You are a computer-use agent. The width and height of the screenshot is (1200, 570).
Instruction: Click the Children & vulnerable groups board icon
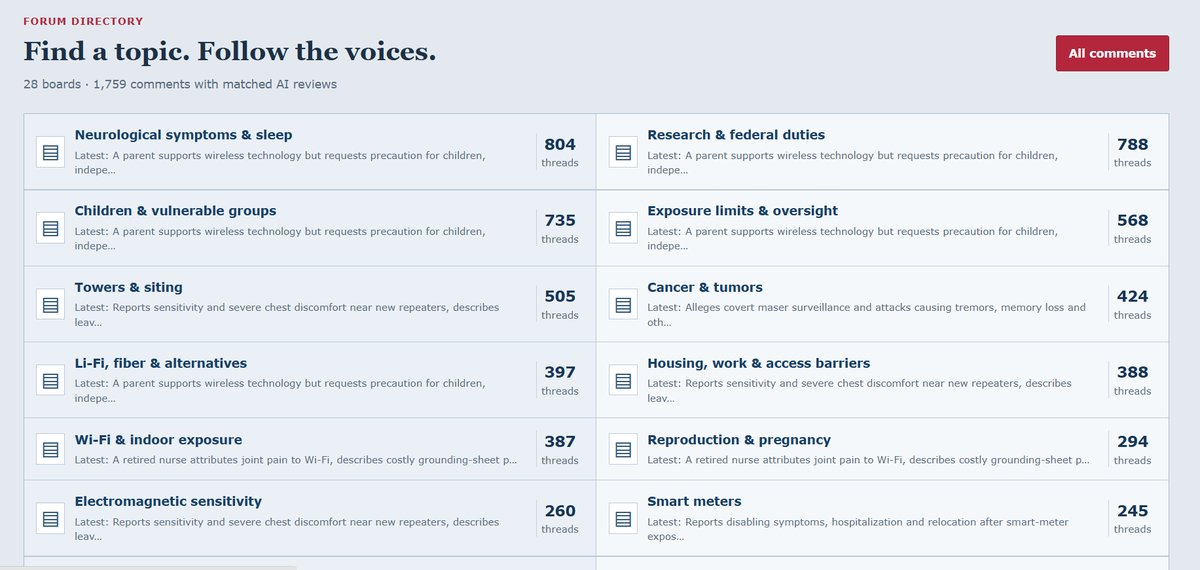click(x=51, y=228)
